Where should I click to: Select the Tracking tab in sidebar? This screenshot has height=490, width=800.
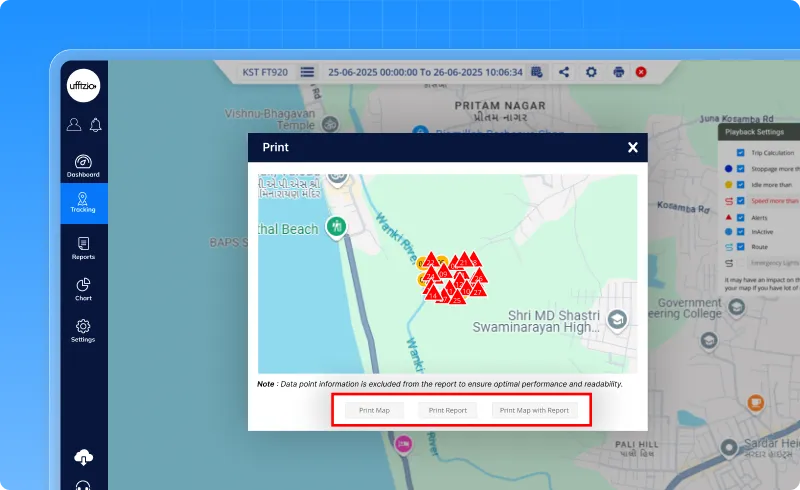[83, 203]
